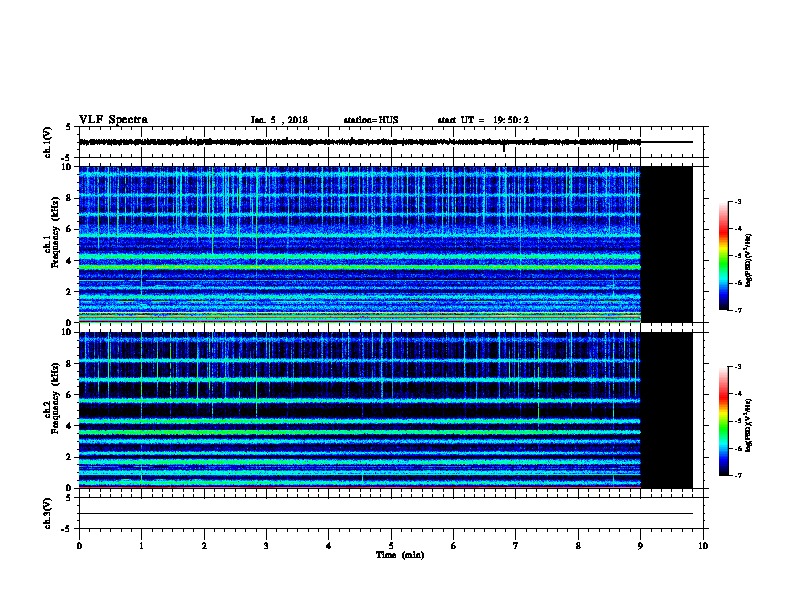Click the "station=HUS" header label
This screenshot has height=612, width=792.
click(371, 120)
